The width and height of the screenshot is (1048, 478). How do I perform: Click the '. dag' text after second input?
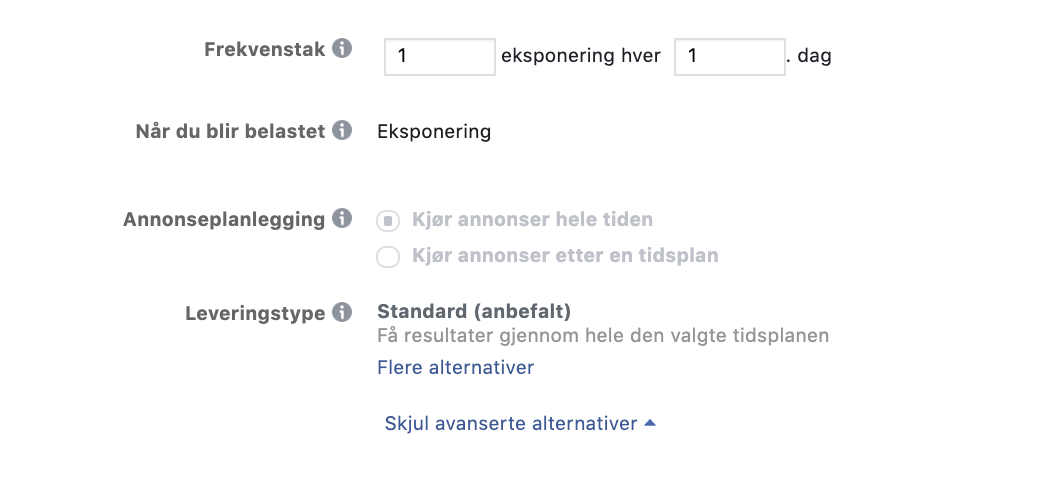coord(809,56)
